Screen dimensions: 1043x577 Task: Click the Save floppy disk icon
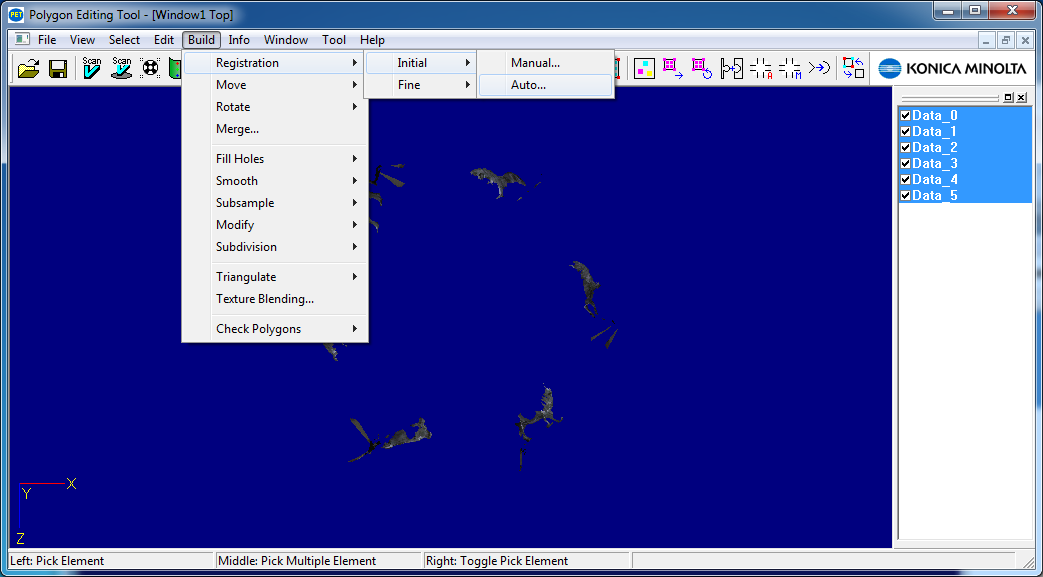coord(58,68)
